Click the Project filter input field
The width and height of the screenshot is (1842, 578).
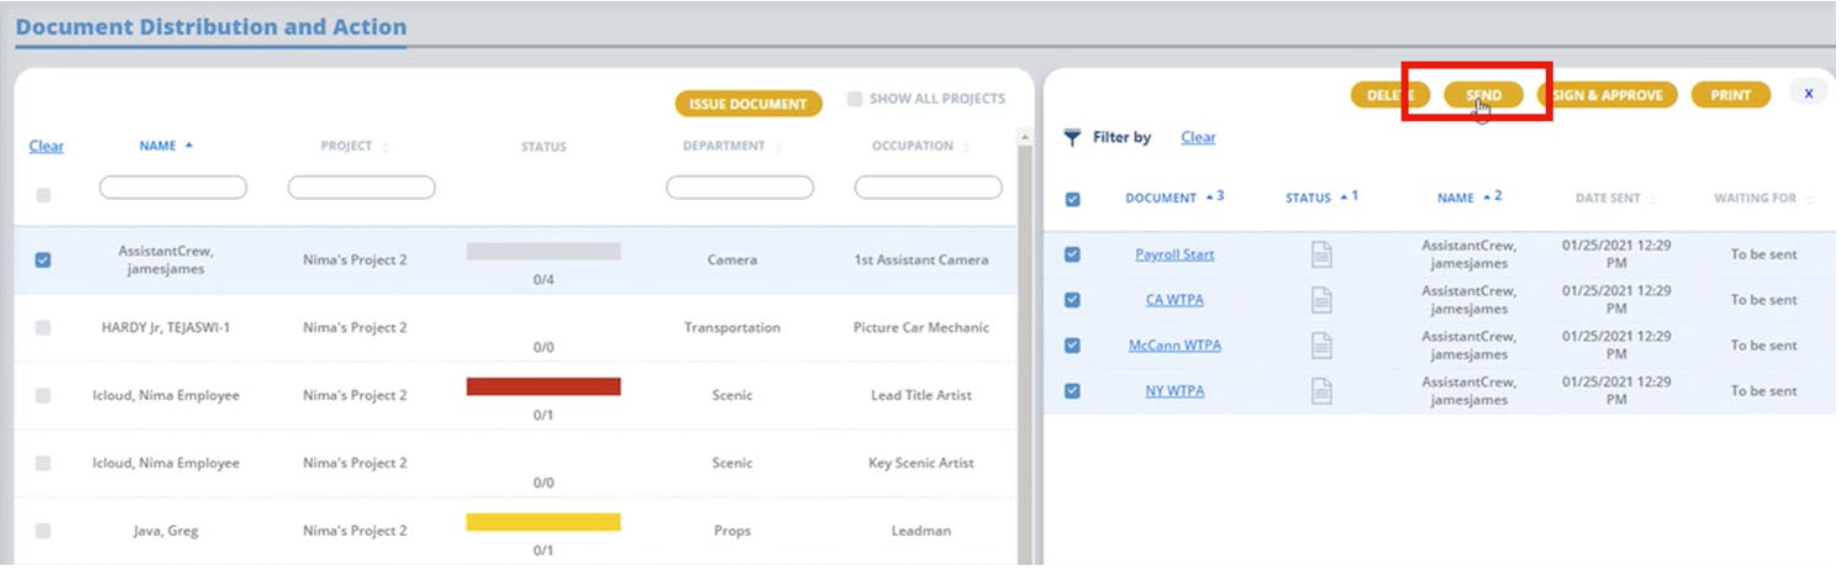(x=361, y=188)
